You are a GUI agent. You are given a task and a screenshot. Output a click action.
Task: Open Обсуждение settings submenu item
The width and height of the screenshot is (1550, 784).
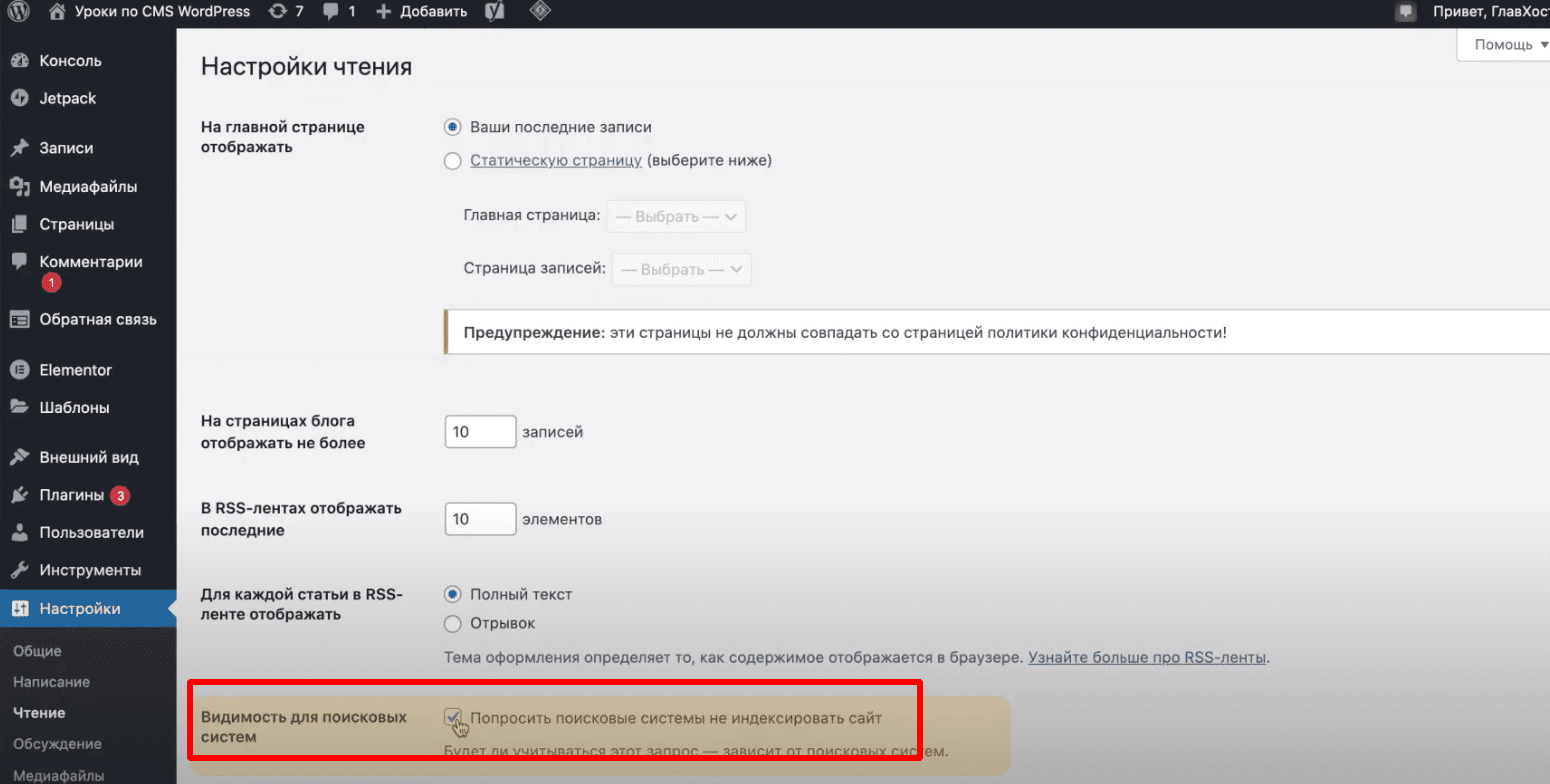click(x=57, y=744)
